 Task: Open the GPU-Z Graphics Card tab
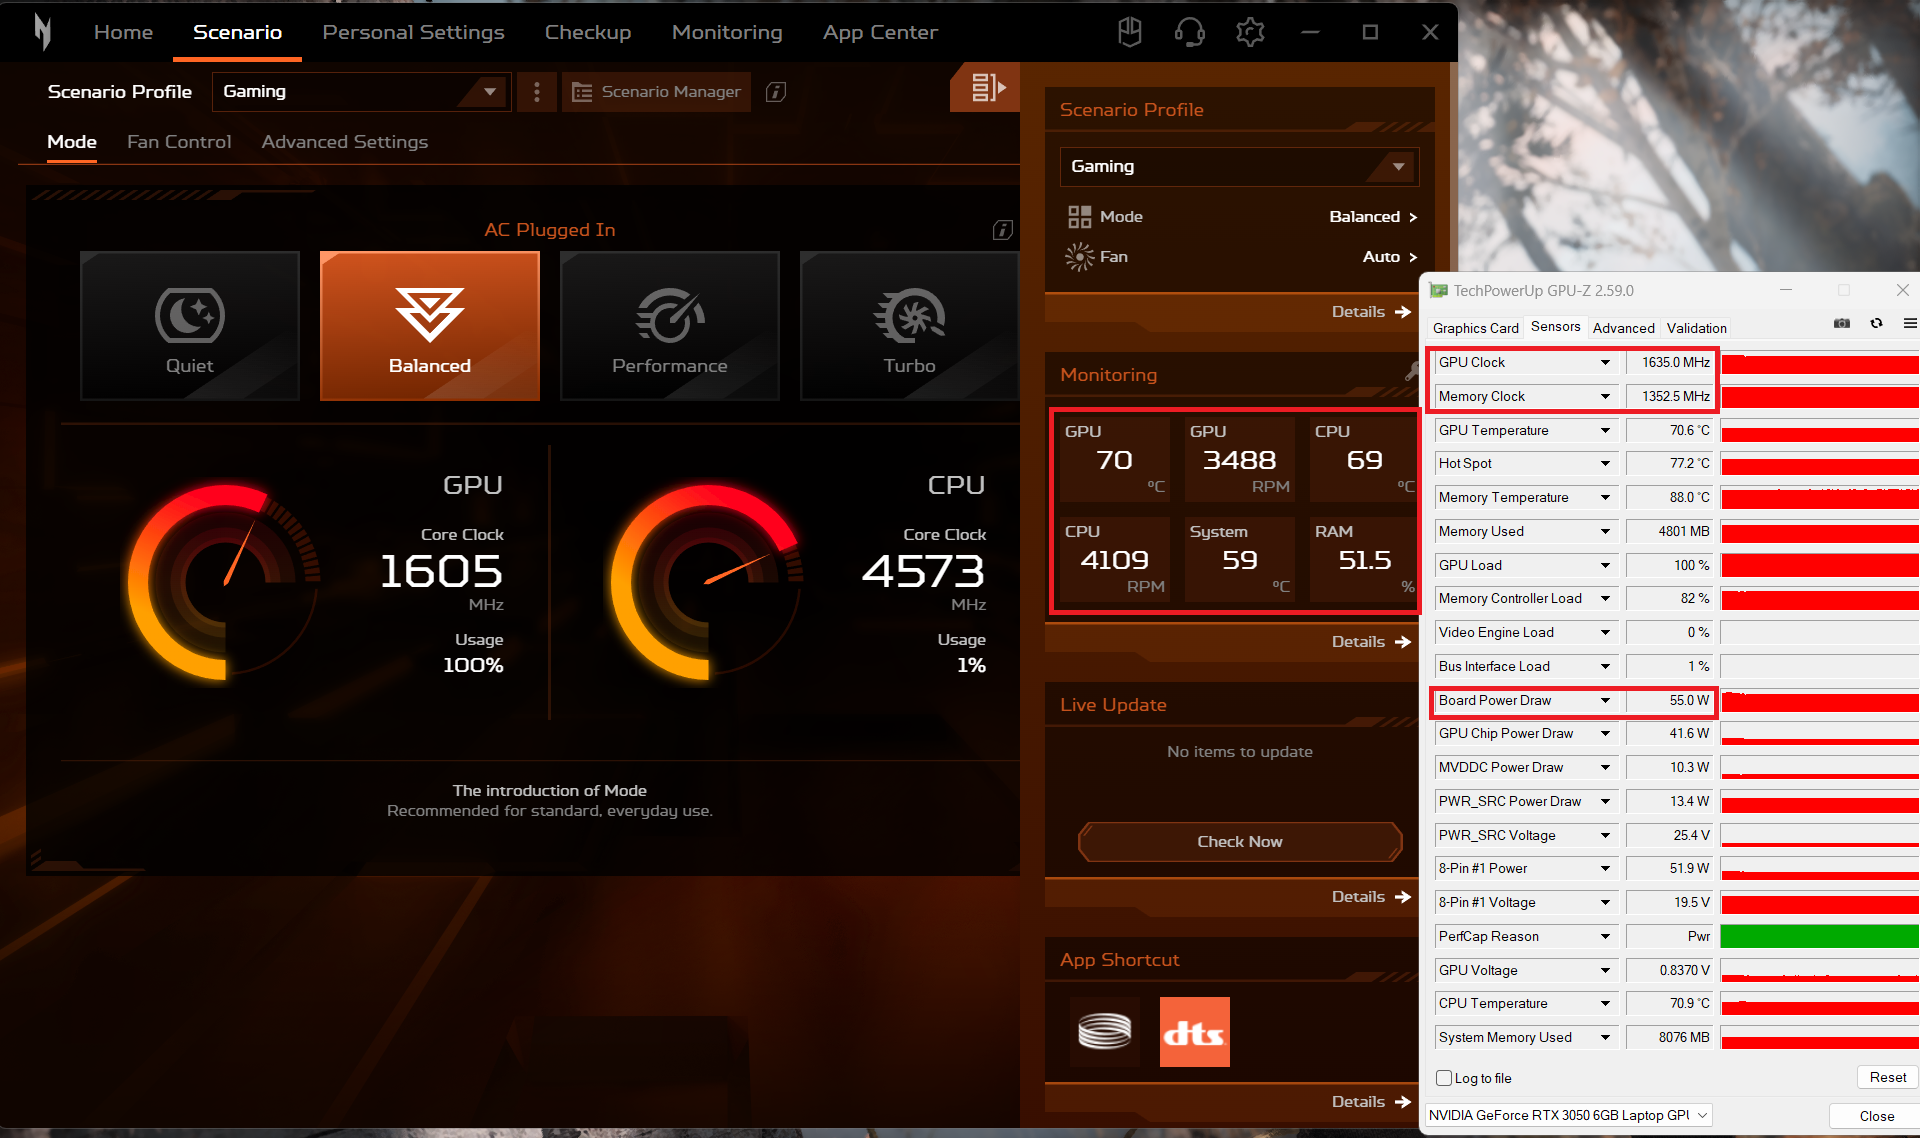point(1475,328)
